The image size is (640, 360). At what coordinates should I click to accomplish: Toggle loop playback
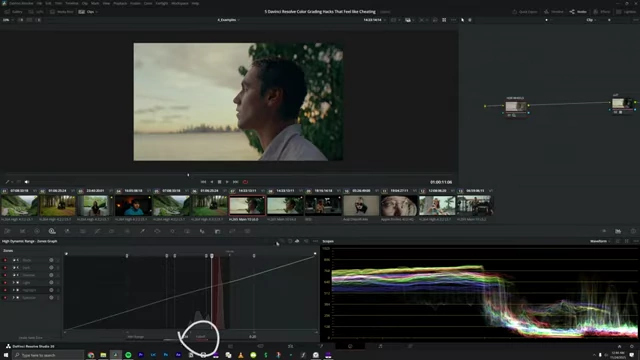tap(245, 182)
